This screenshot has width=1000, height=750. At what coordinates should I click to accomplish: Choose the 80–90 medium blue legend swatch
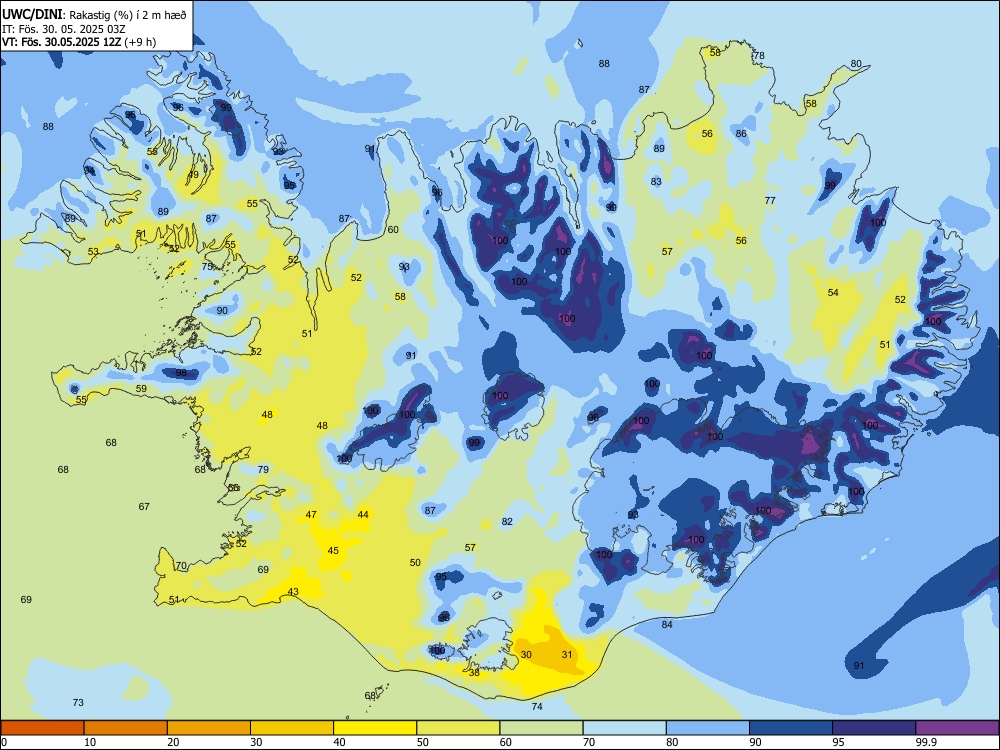[x=708, y=728]
